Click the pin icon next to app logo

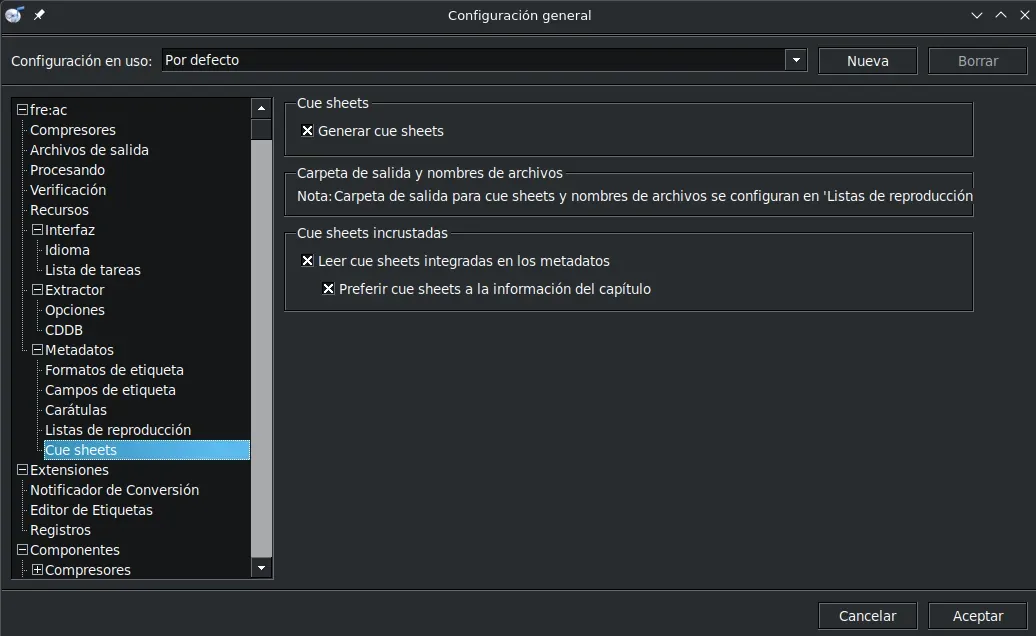[38, 15]
